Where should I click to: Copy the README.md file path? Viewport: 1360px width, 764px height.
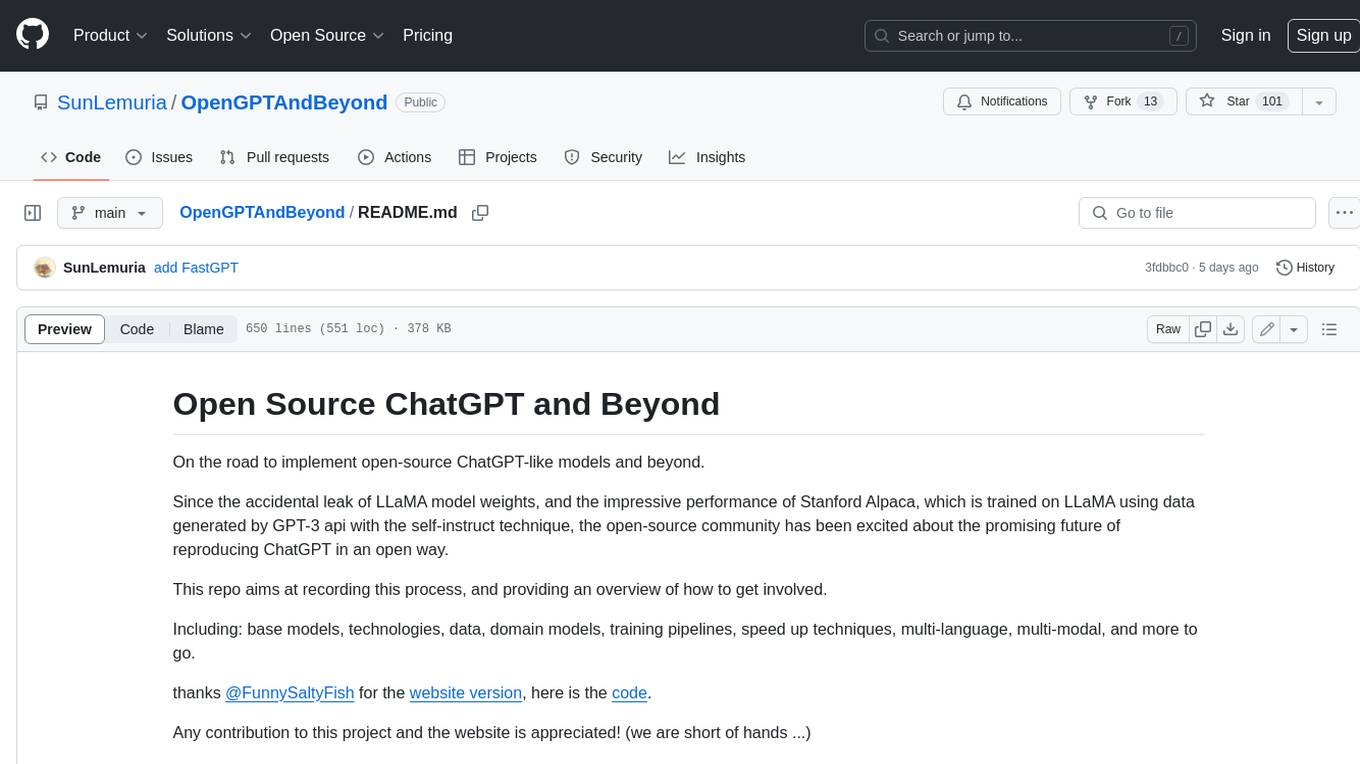[x=480, y=213]
